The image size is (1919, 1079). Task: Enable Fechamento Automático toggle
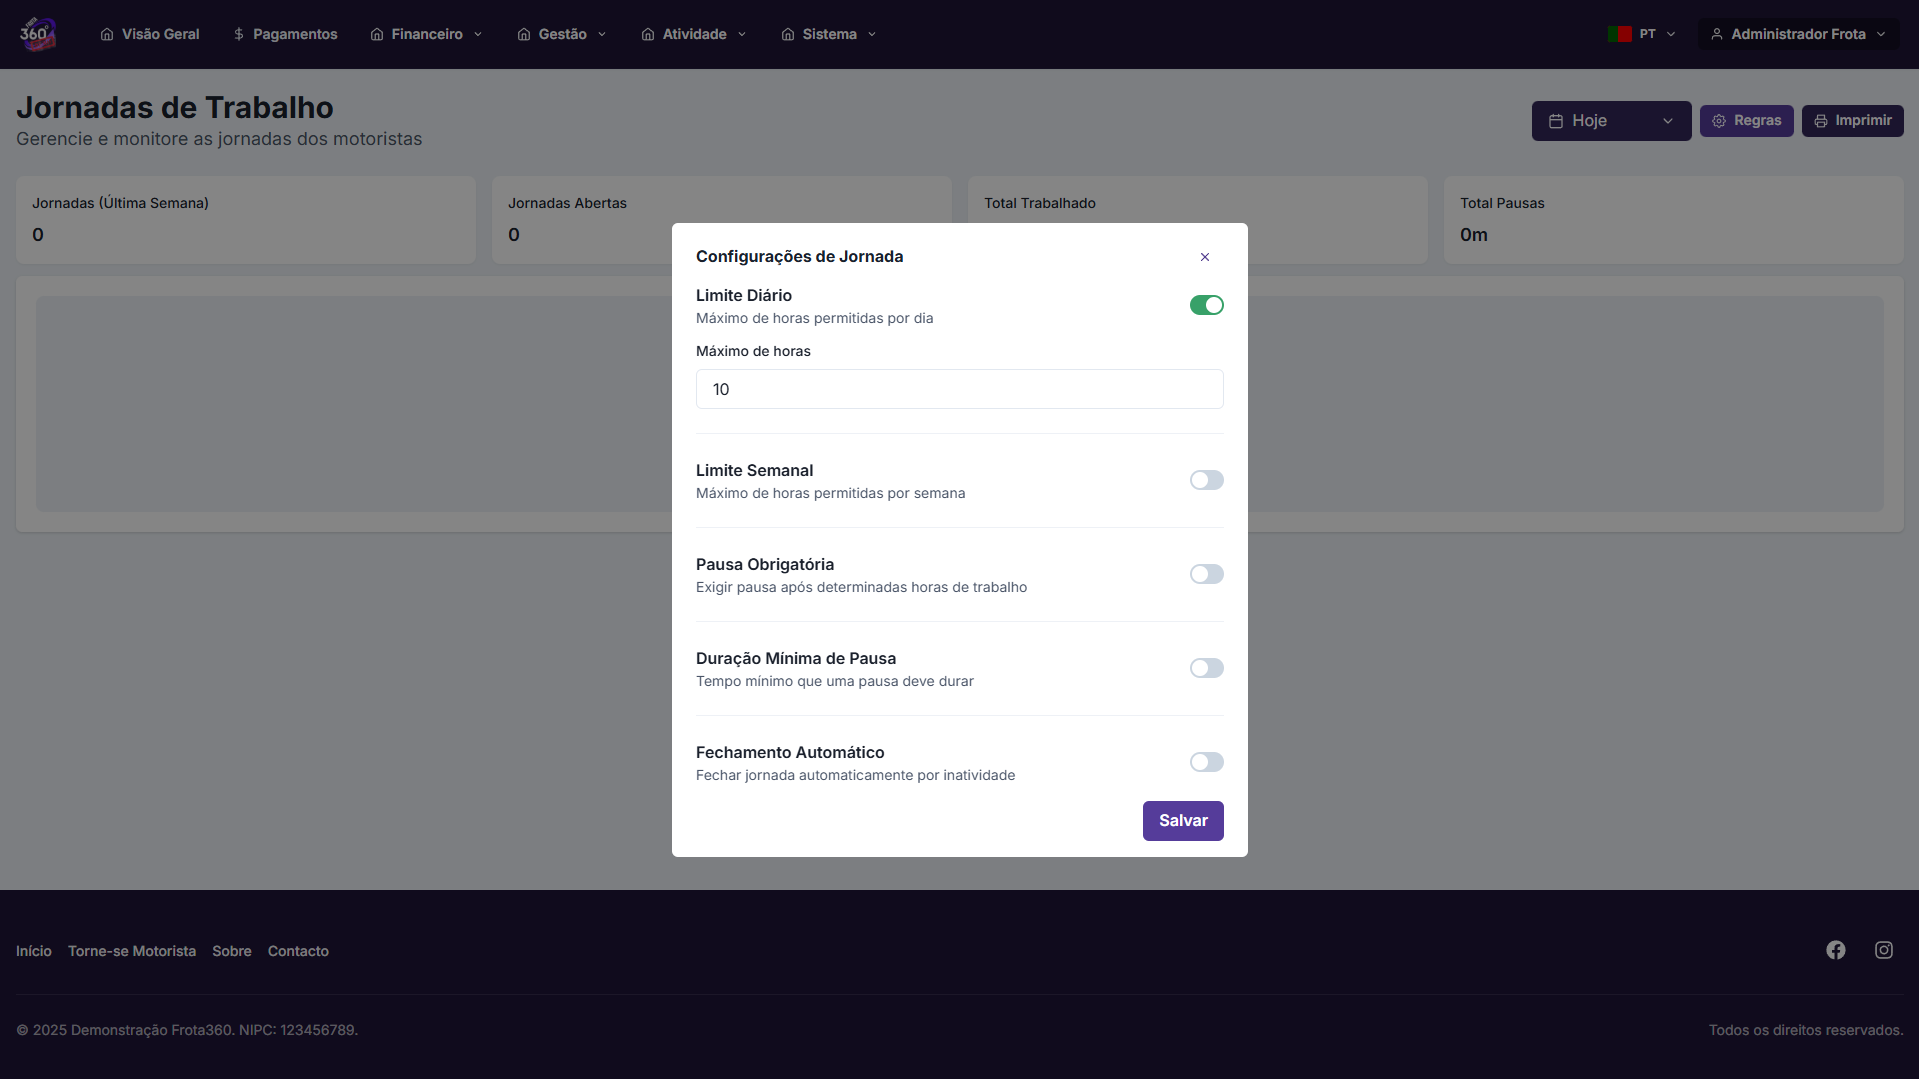coord(1206,762)
